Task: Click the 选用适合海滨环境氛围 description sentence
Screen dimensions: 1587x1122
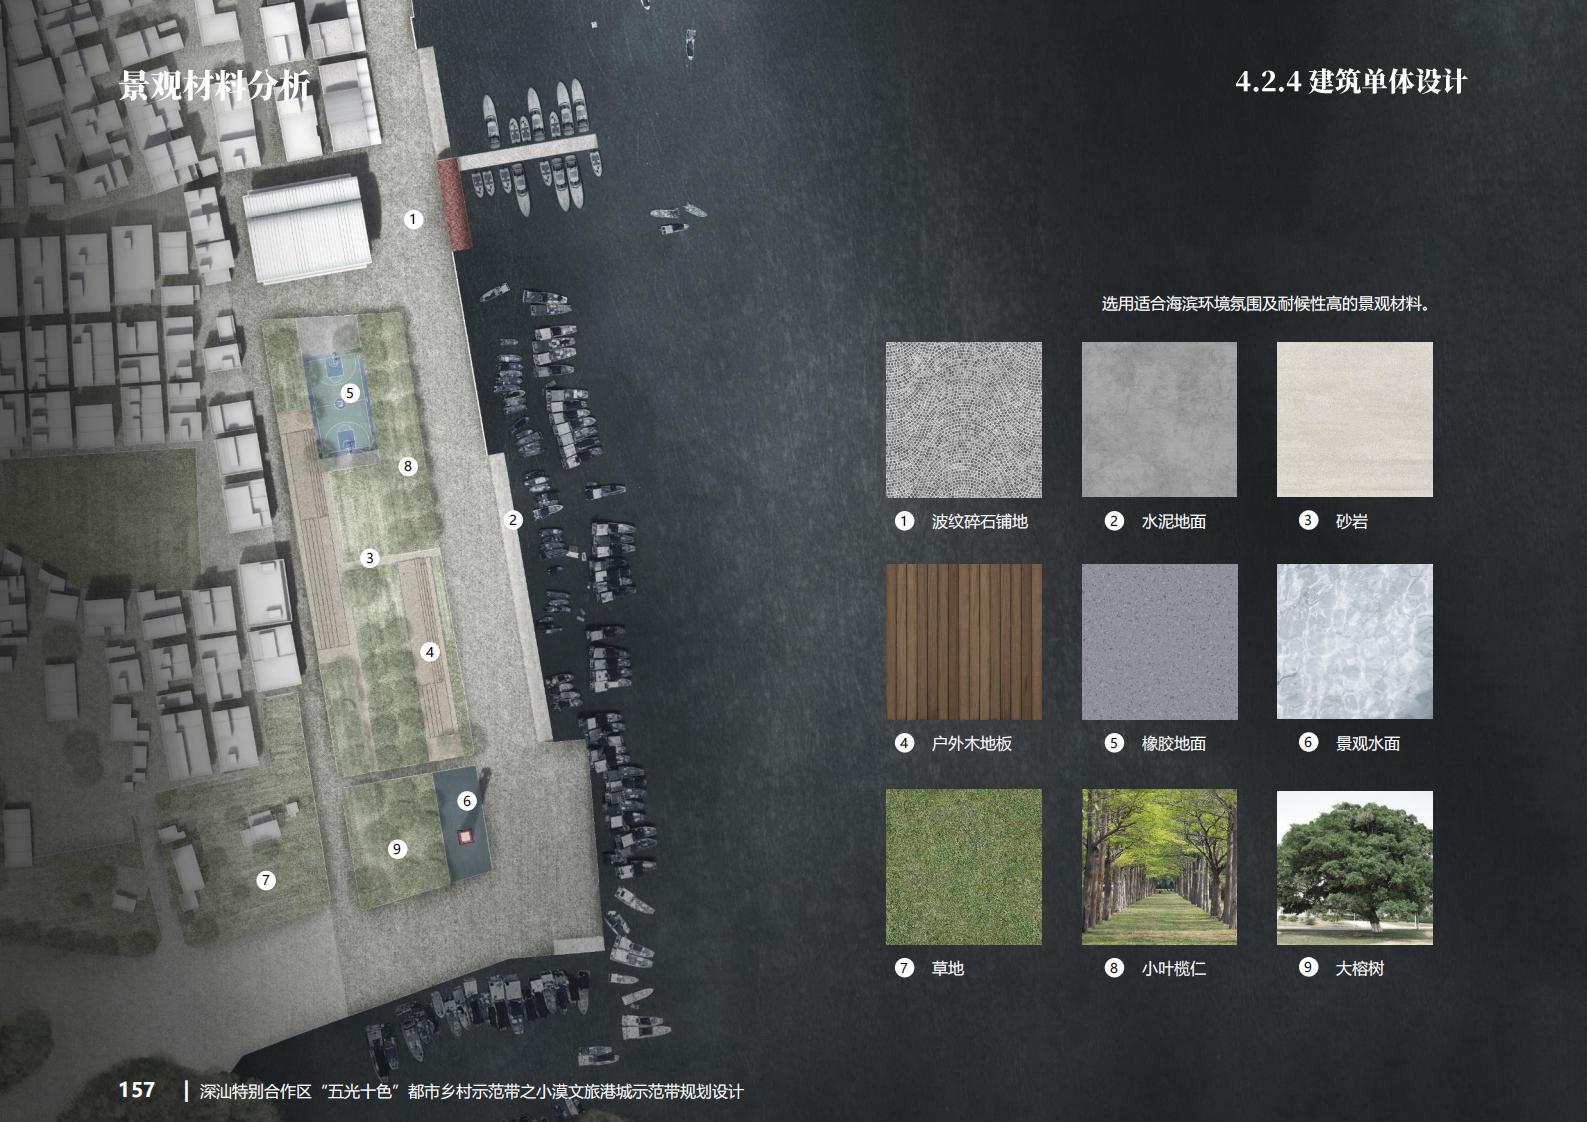Action: (1266, 304)
